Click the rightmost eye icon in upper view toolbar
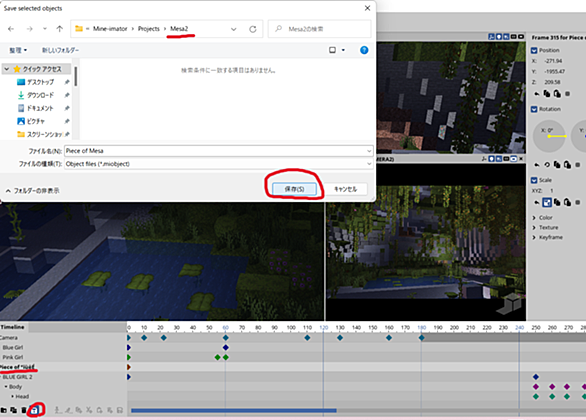The height and width of the screenshot is (420, 586). [521, 37]
